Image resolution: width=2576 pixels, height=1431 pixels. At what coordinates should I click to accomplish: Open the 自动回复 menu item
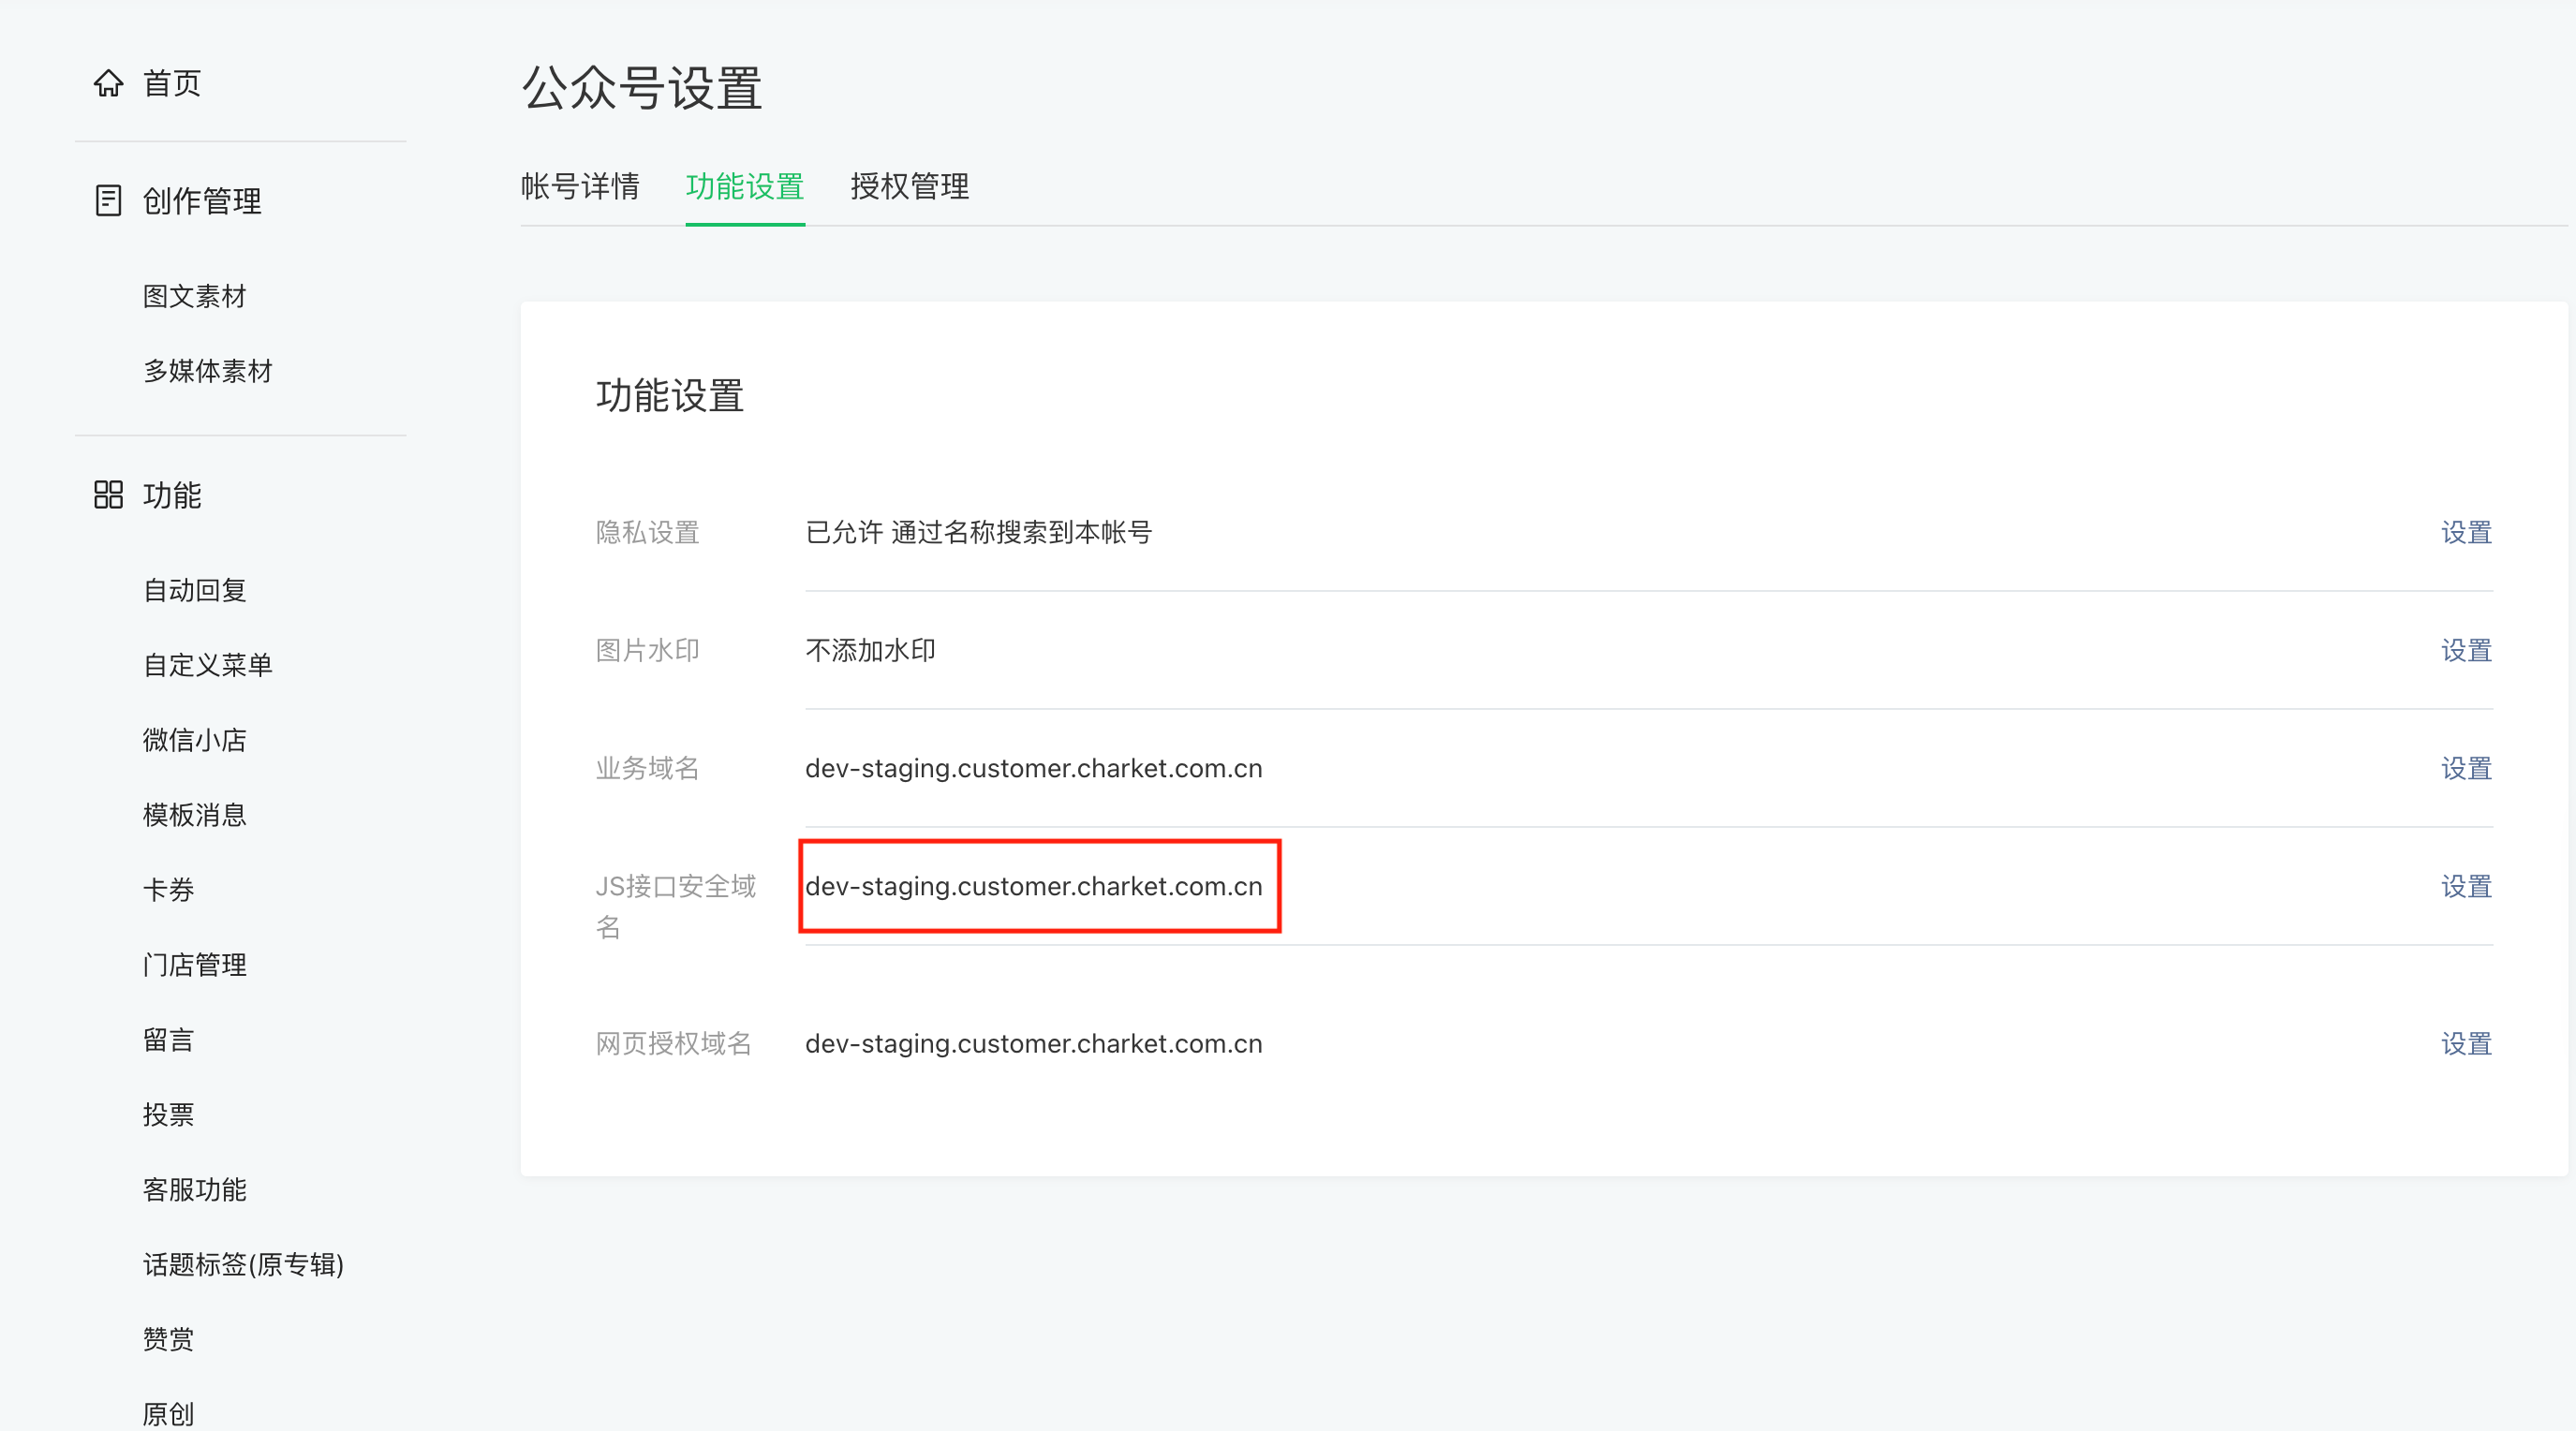pyautogui.click(x=195, y=590)
